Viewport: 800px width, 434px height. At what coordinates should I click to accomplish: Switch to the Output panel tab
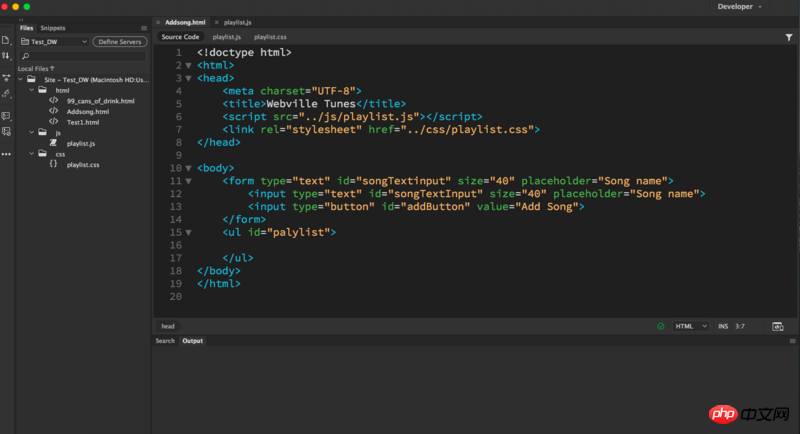192,341
